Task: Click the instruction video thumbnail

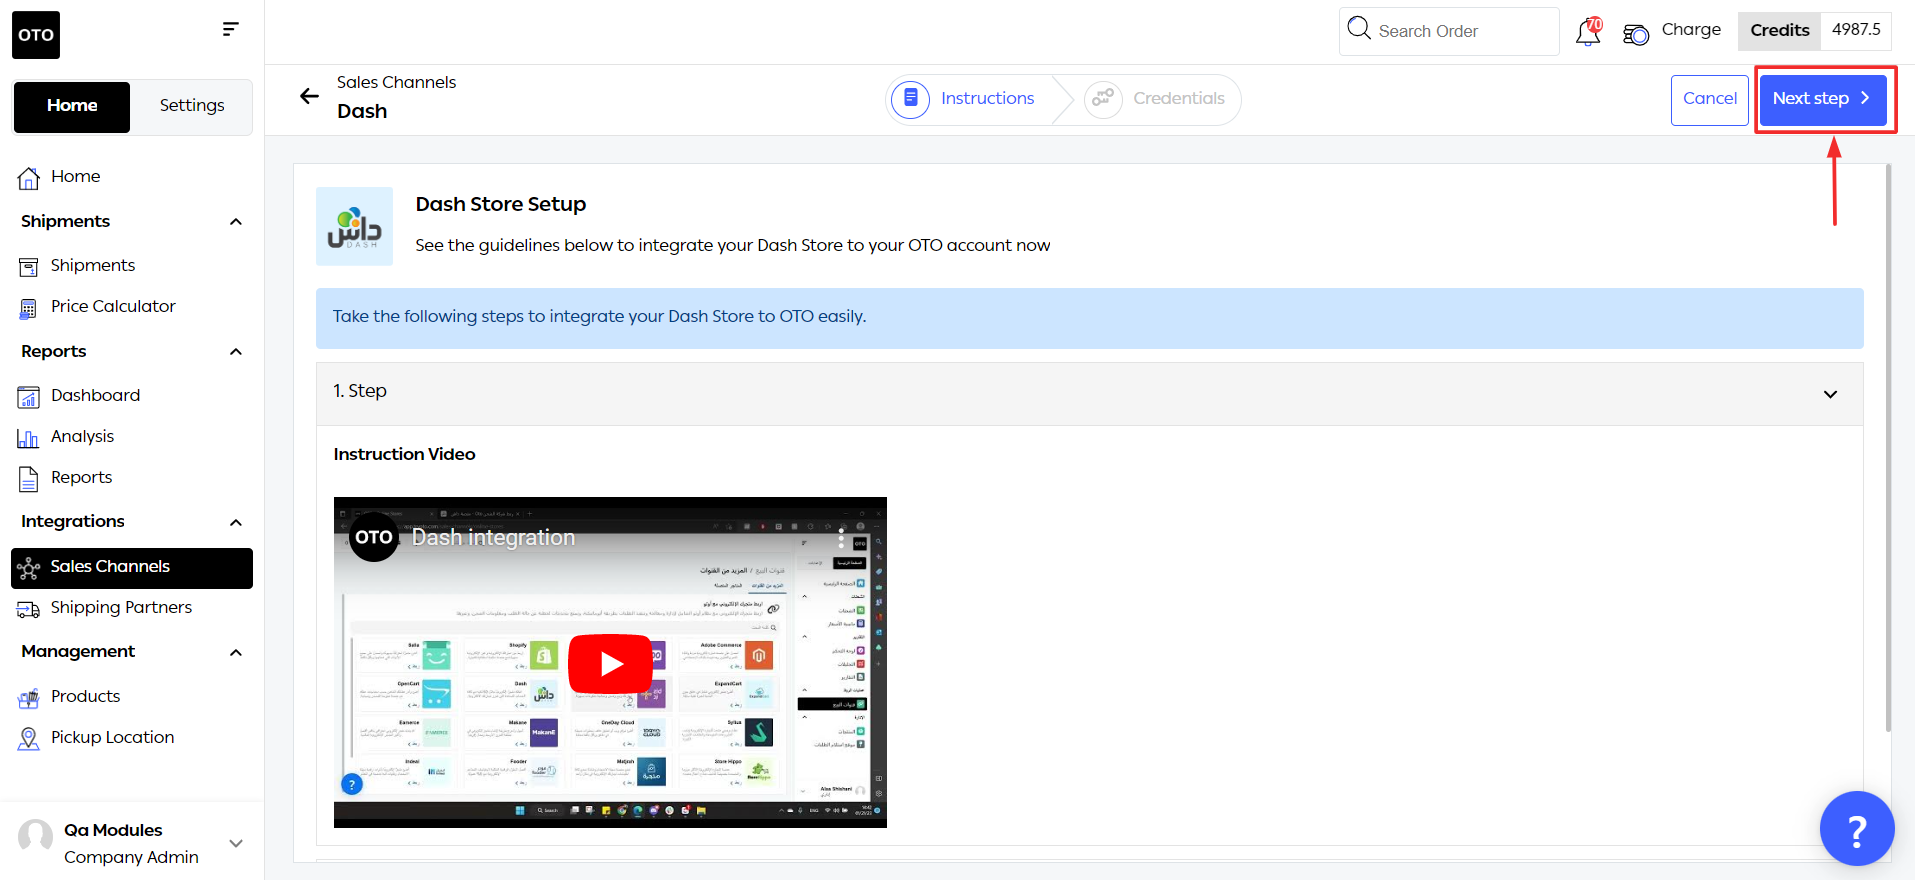Action: tap(610, 662)
